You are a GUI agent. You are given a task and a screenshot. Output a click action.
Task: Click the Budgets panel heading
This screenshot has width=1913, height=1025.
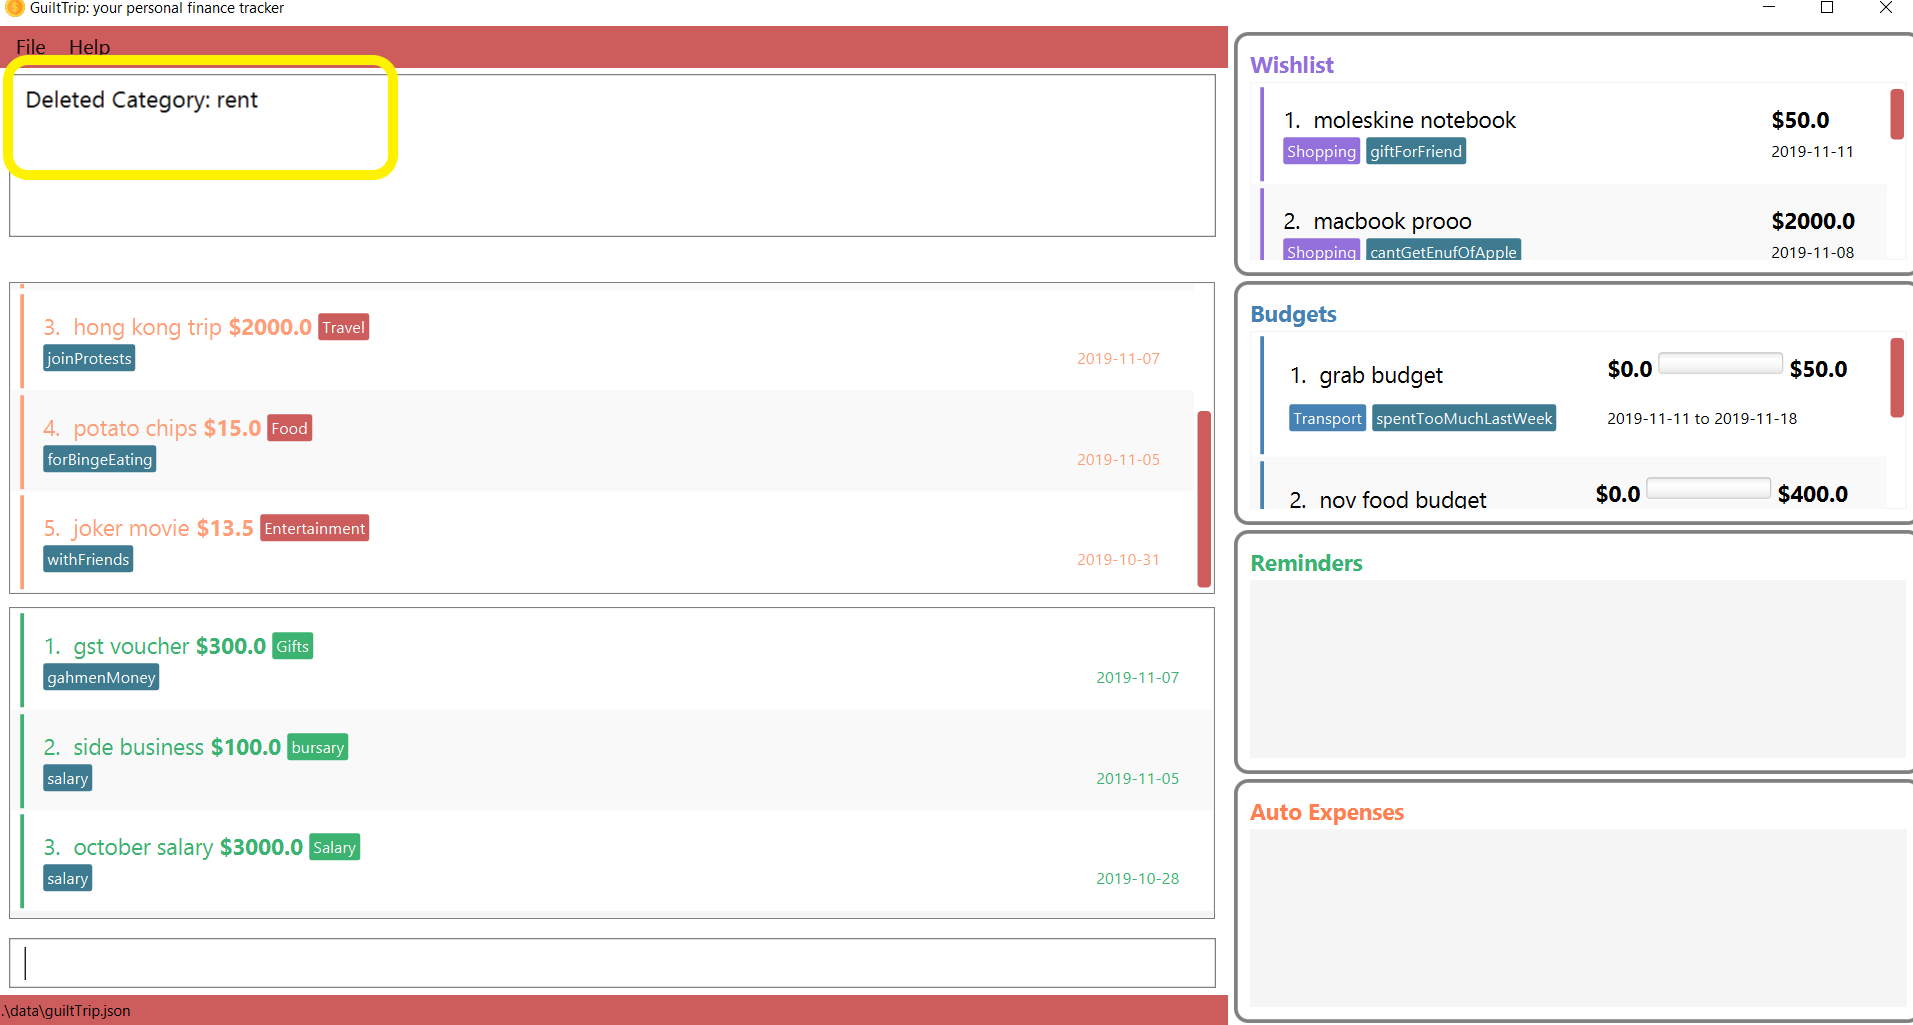(x=1293, y=314)
